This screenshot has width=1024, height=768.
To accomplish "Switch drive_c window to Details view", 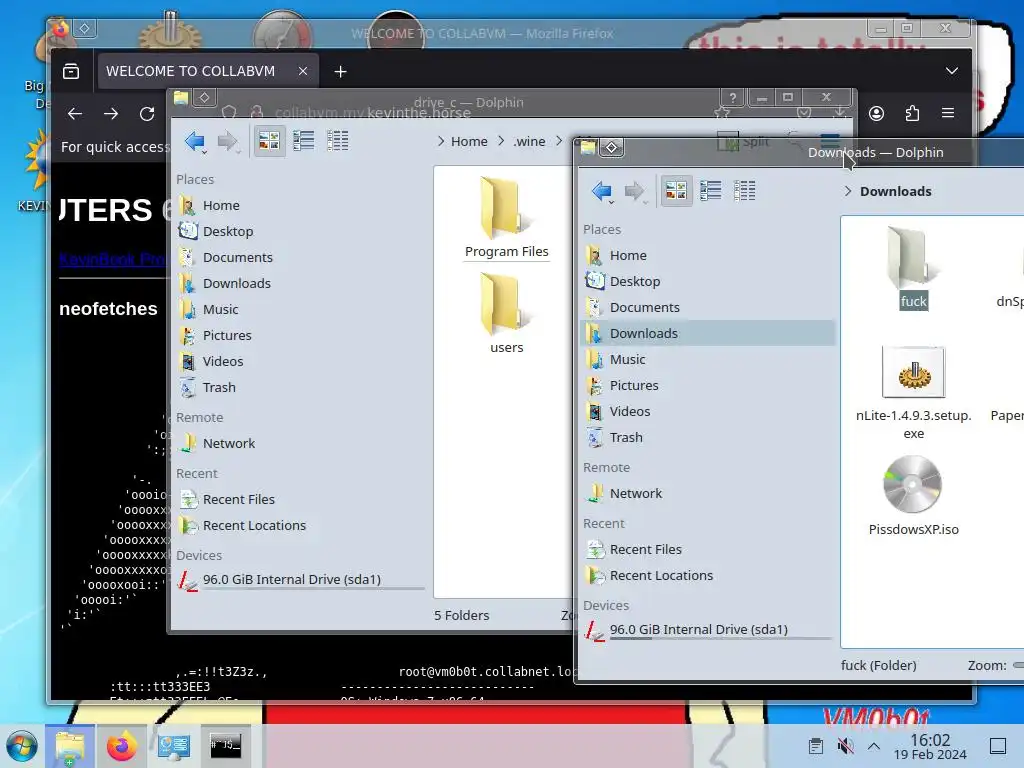I will (x=338, y=140).
